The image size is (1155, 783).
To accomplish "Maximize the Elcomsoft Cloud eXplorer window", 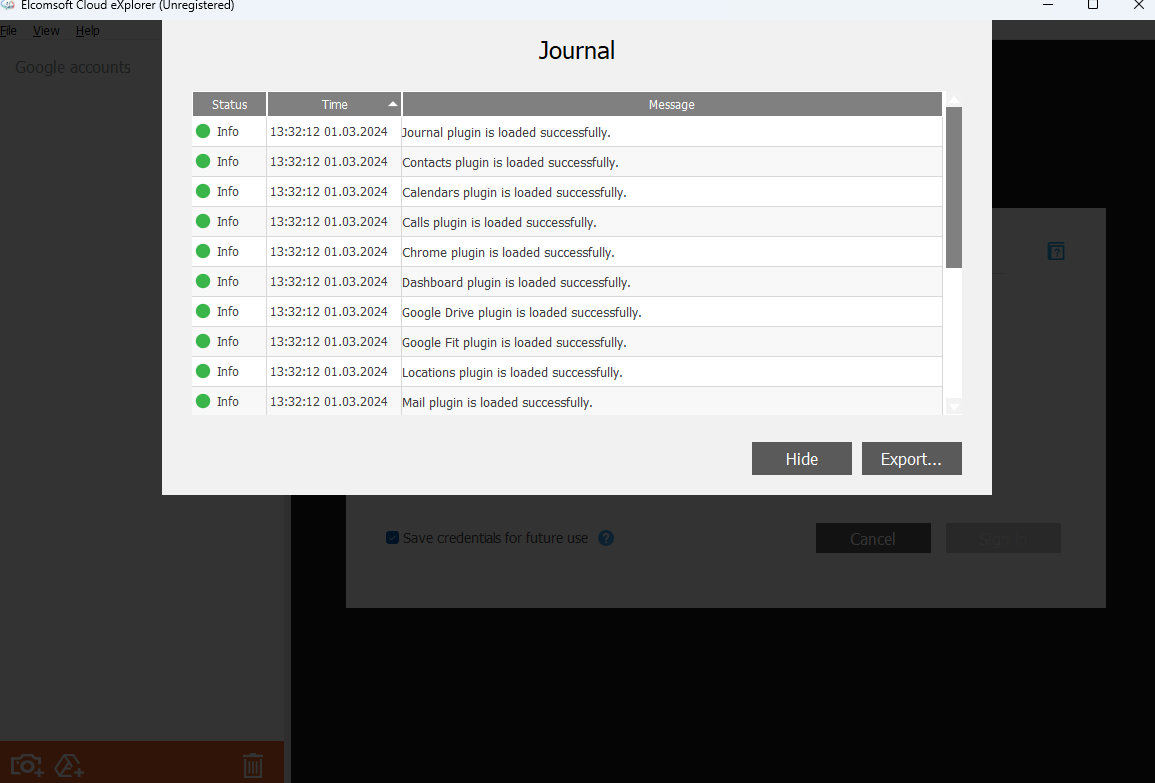I will [x=1093, y=5].
